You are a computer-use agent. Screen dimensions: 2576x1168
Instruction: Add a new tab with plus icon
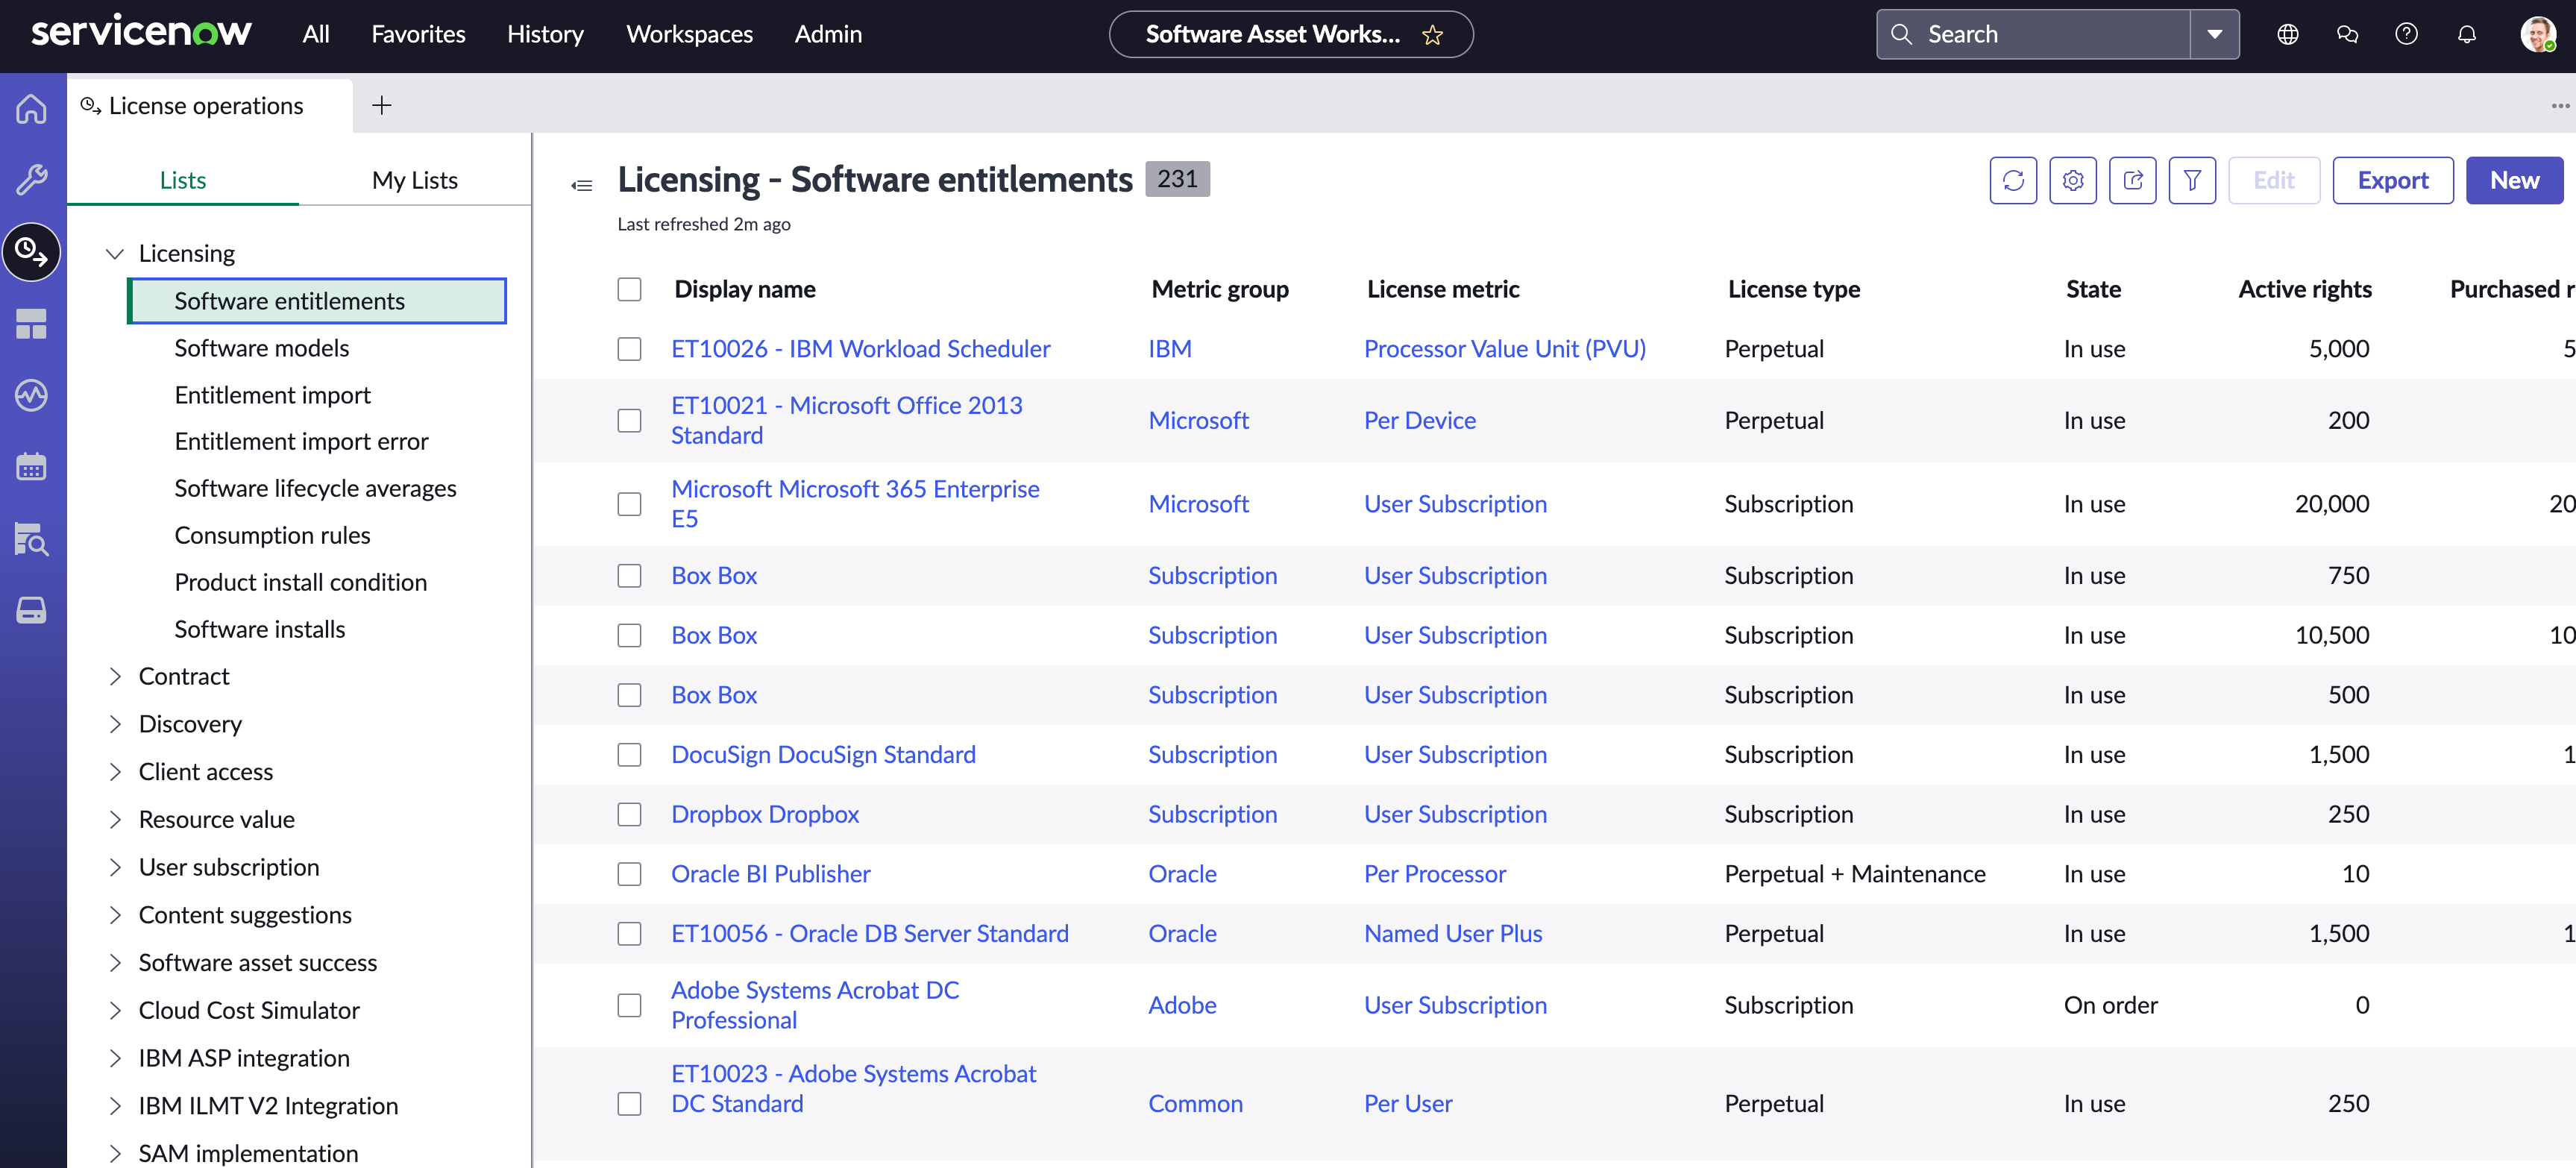[382, 106]
